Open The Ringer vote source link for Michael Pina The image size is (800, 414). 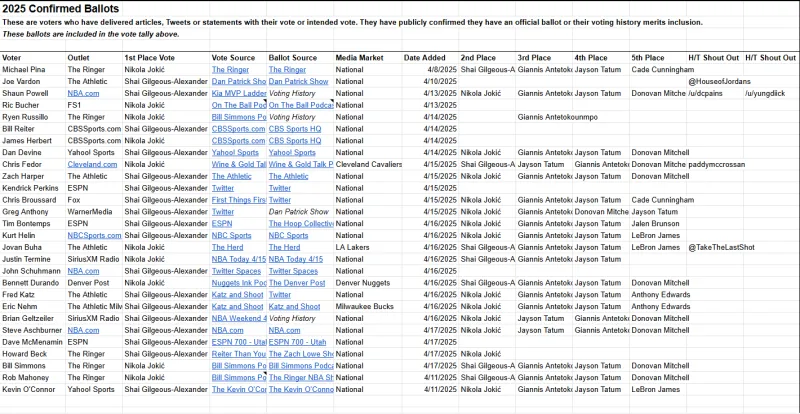[x=230, y=70]
